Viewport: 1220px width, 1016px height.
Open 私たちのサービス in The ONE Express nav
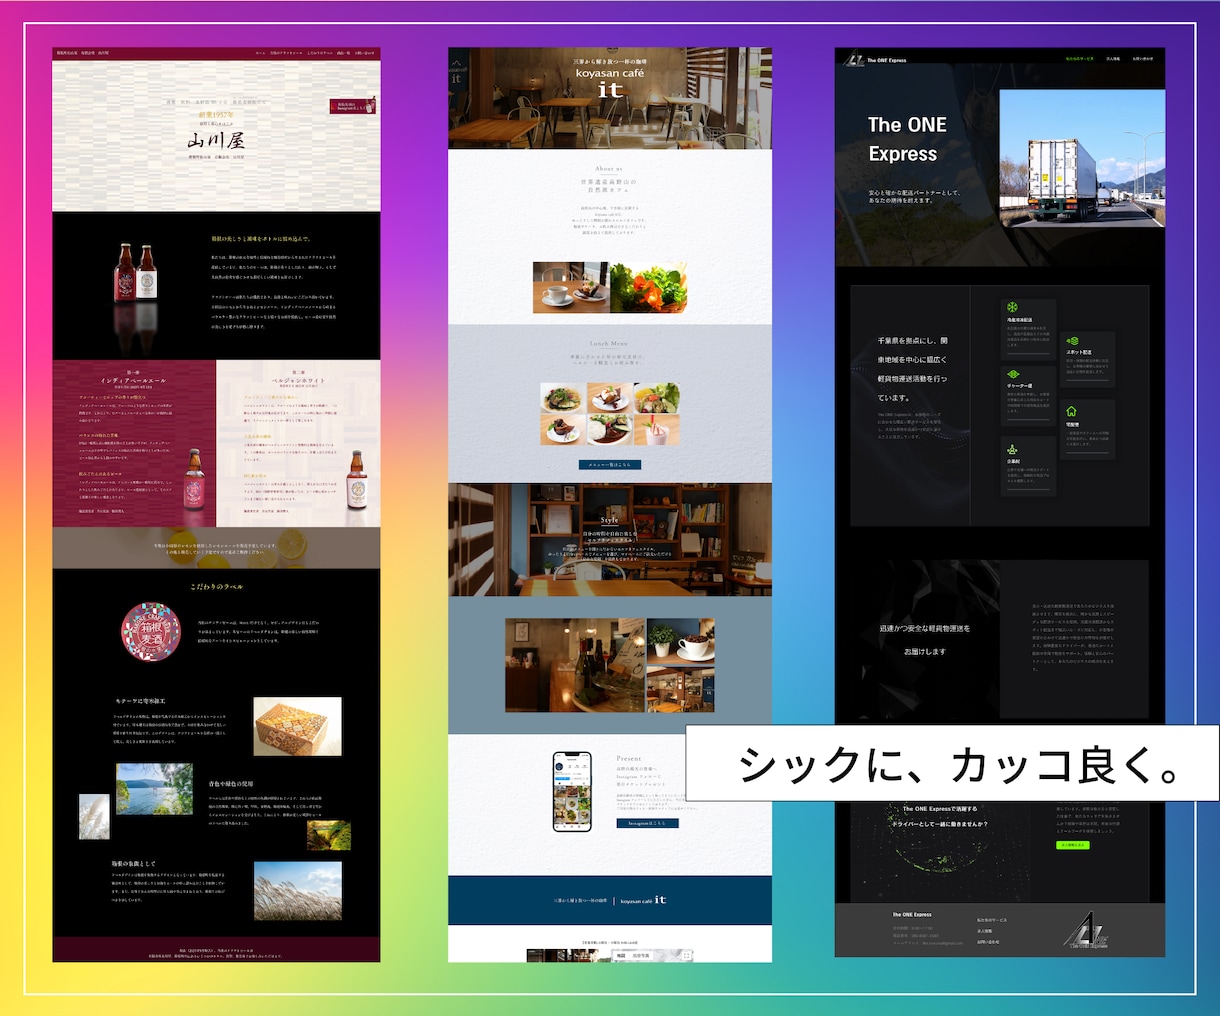pos(1079,59)
